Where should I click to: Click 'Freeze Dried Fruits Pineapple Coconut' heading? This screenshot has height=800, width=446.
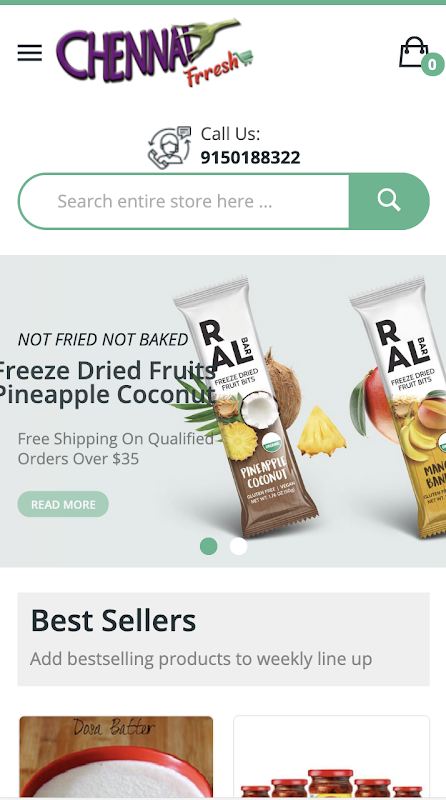tap(106, 382)
